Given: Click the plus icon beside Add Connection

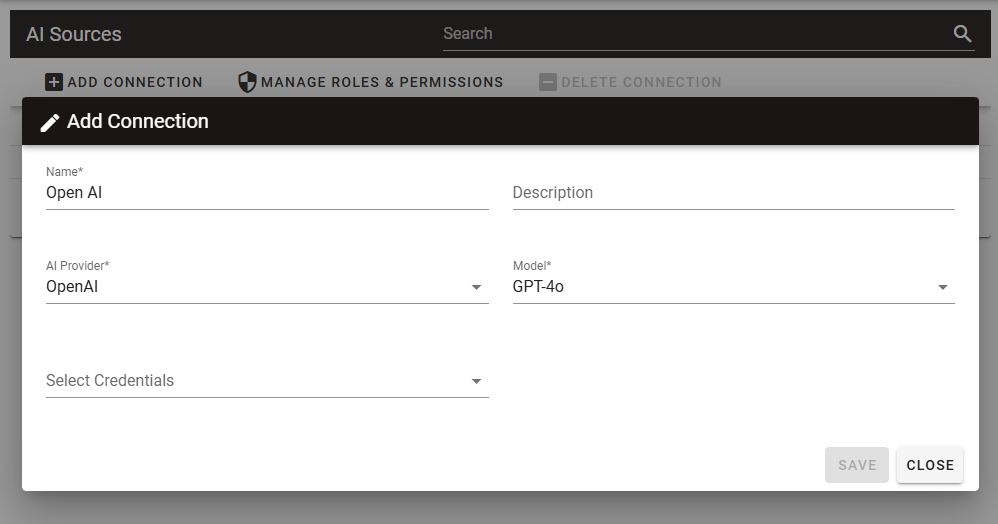Looking at the screenshot, I should 54,82.
